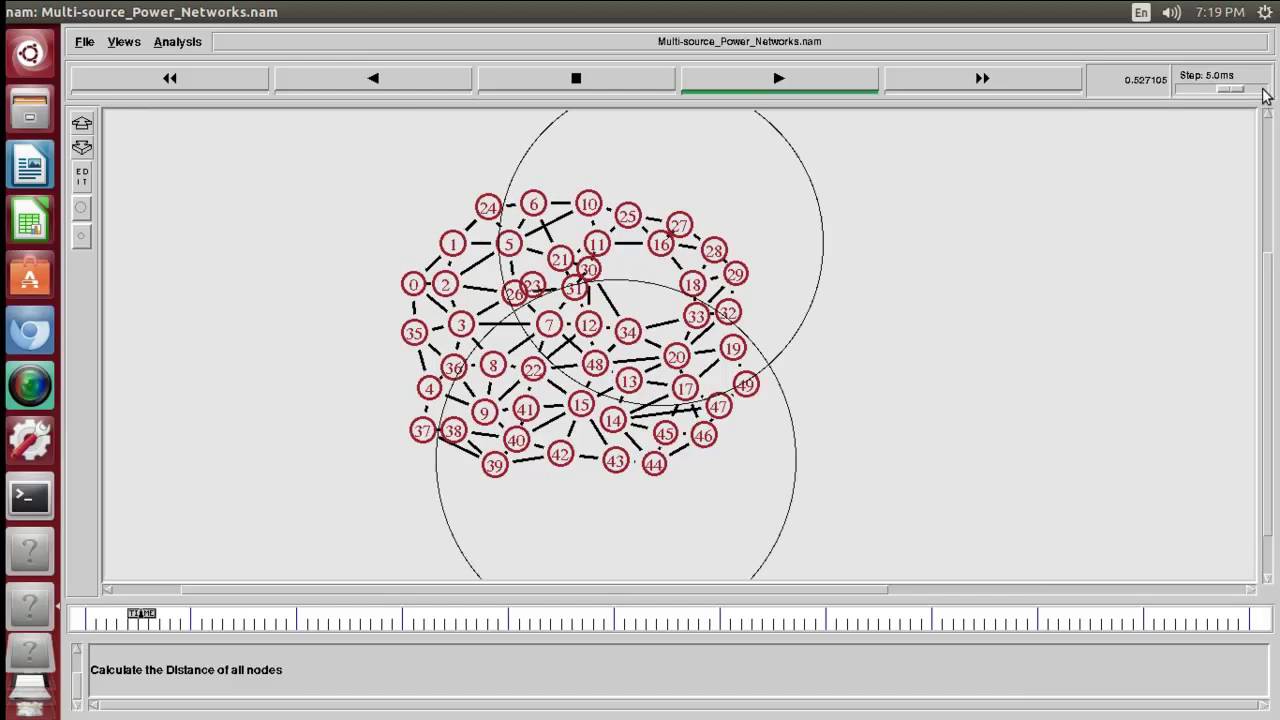Viewport: 1280px width, 720px height.
Task: Click the 'Calculate the Distance of all nodes' text
Action: click(186, 670)
